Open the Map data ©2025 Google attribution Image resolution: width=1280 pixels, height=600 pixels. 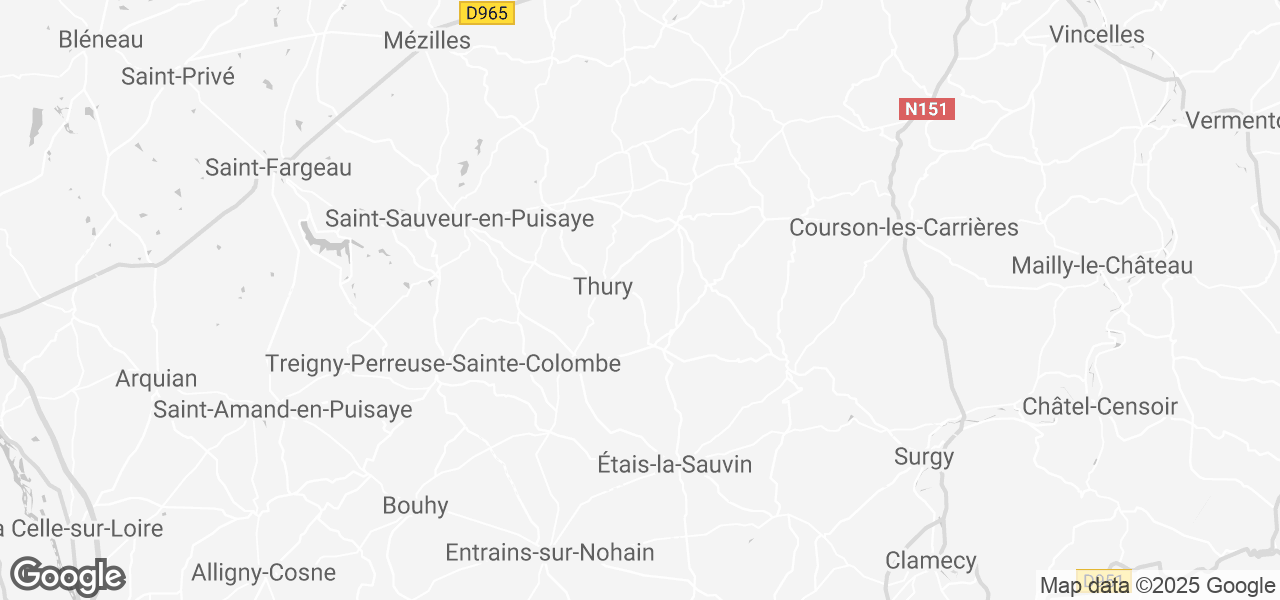click(1157, 586)
